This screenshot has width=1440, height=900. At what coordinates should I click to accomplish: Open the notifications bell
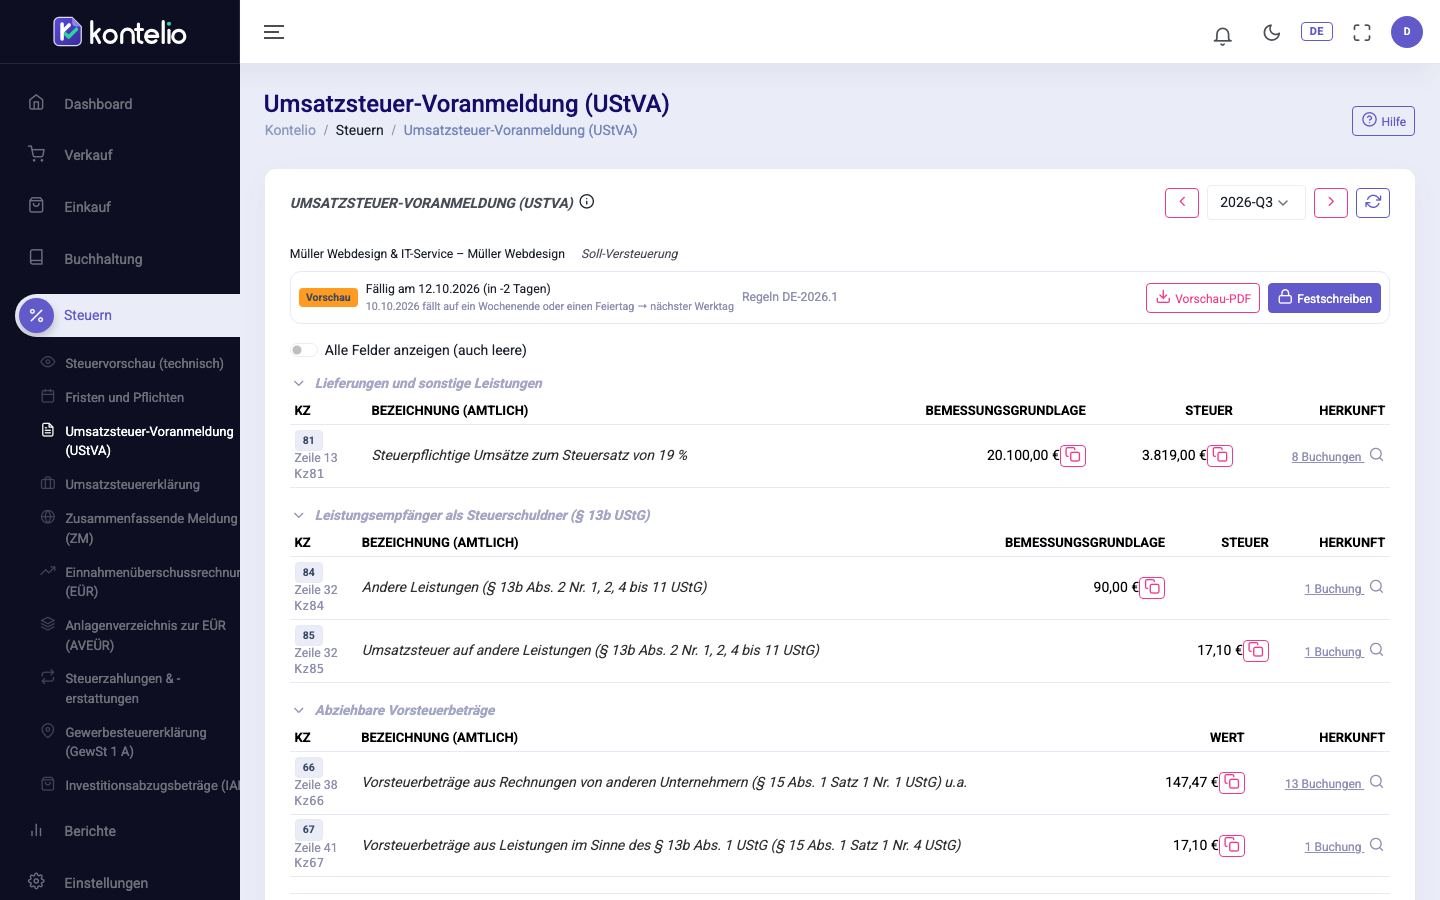[1222, 35]
